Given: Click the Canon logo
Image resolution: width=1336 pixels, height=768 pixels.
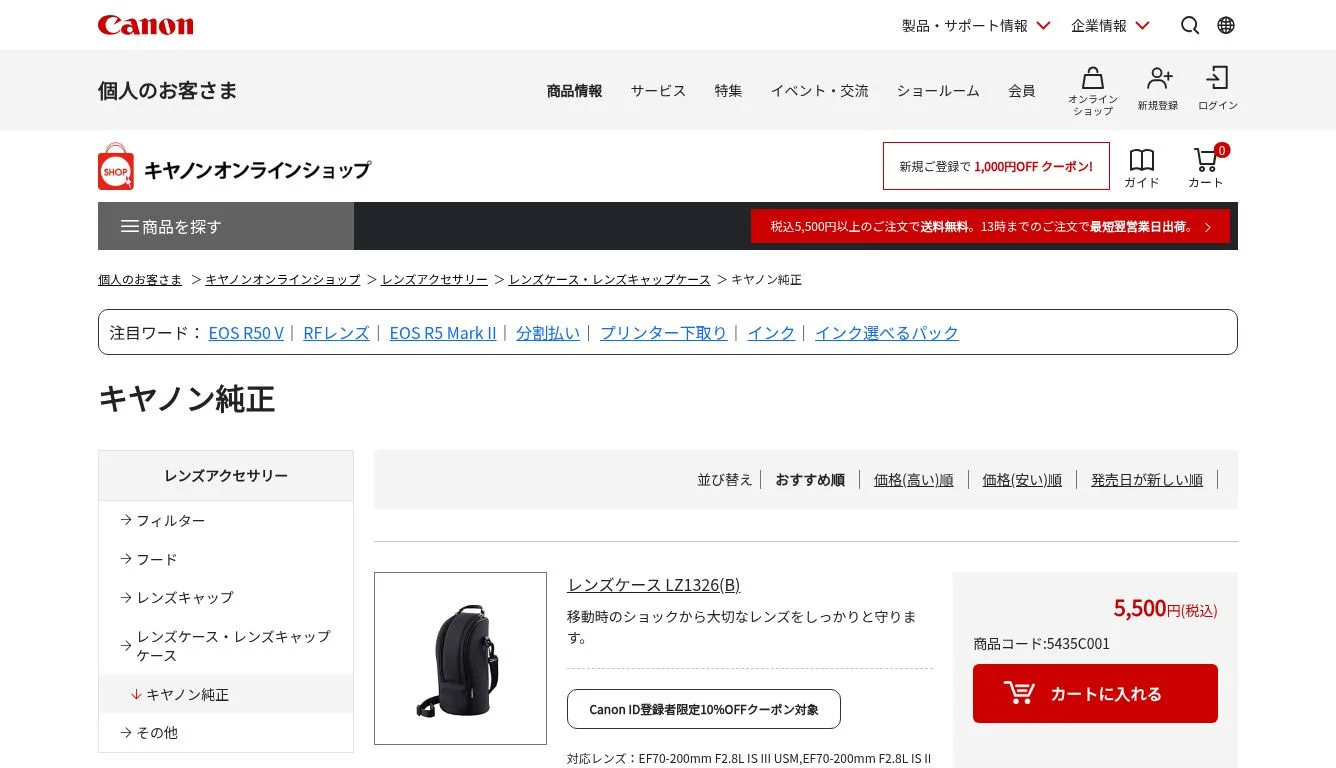Looking at the screenshot, I should tap(146, 25).
